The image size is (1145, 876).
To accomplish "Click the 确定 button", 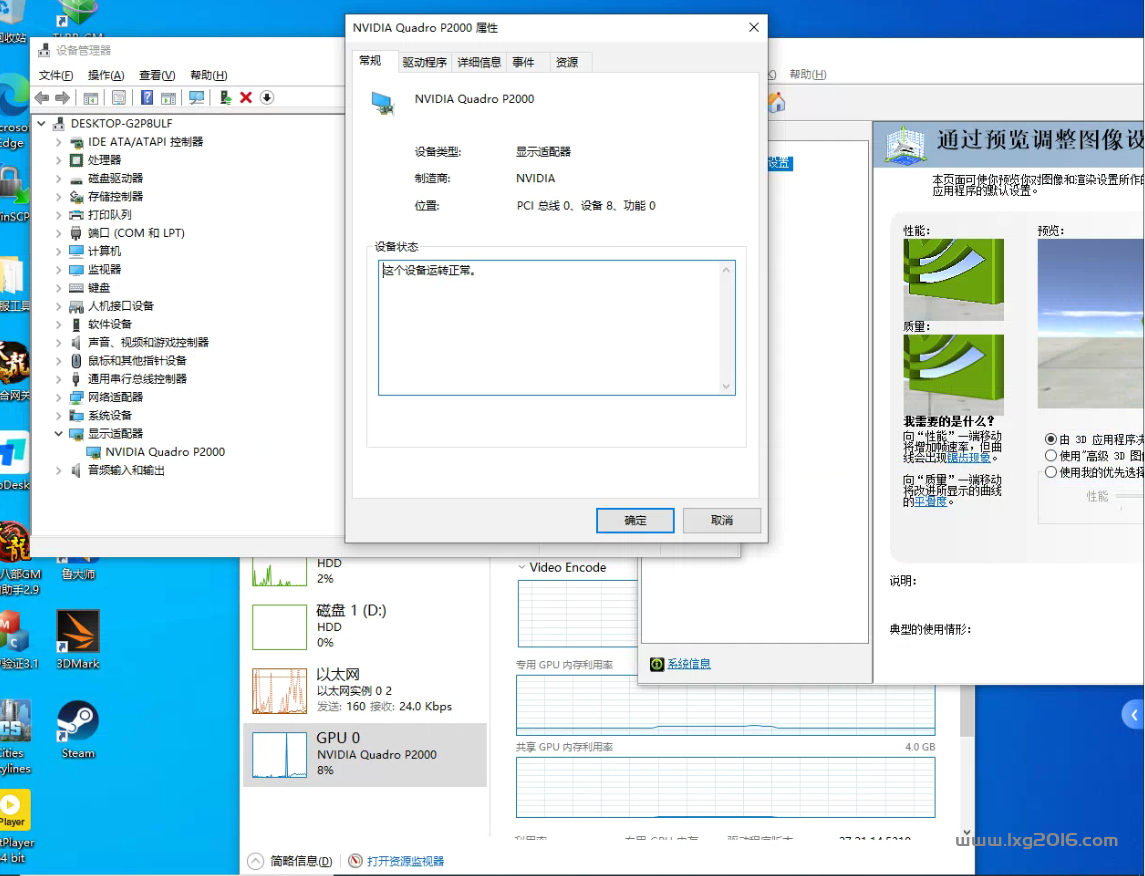I will point(635,520).
